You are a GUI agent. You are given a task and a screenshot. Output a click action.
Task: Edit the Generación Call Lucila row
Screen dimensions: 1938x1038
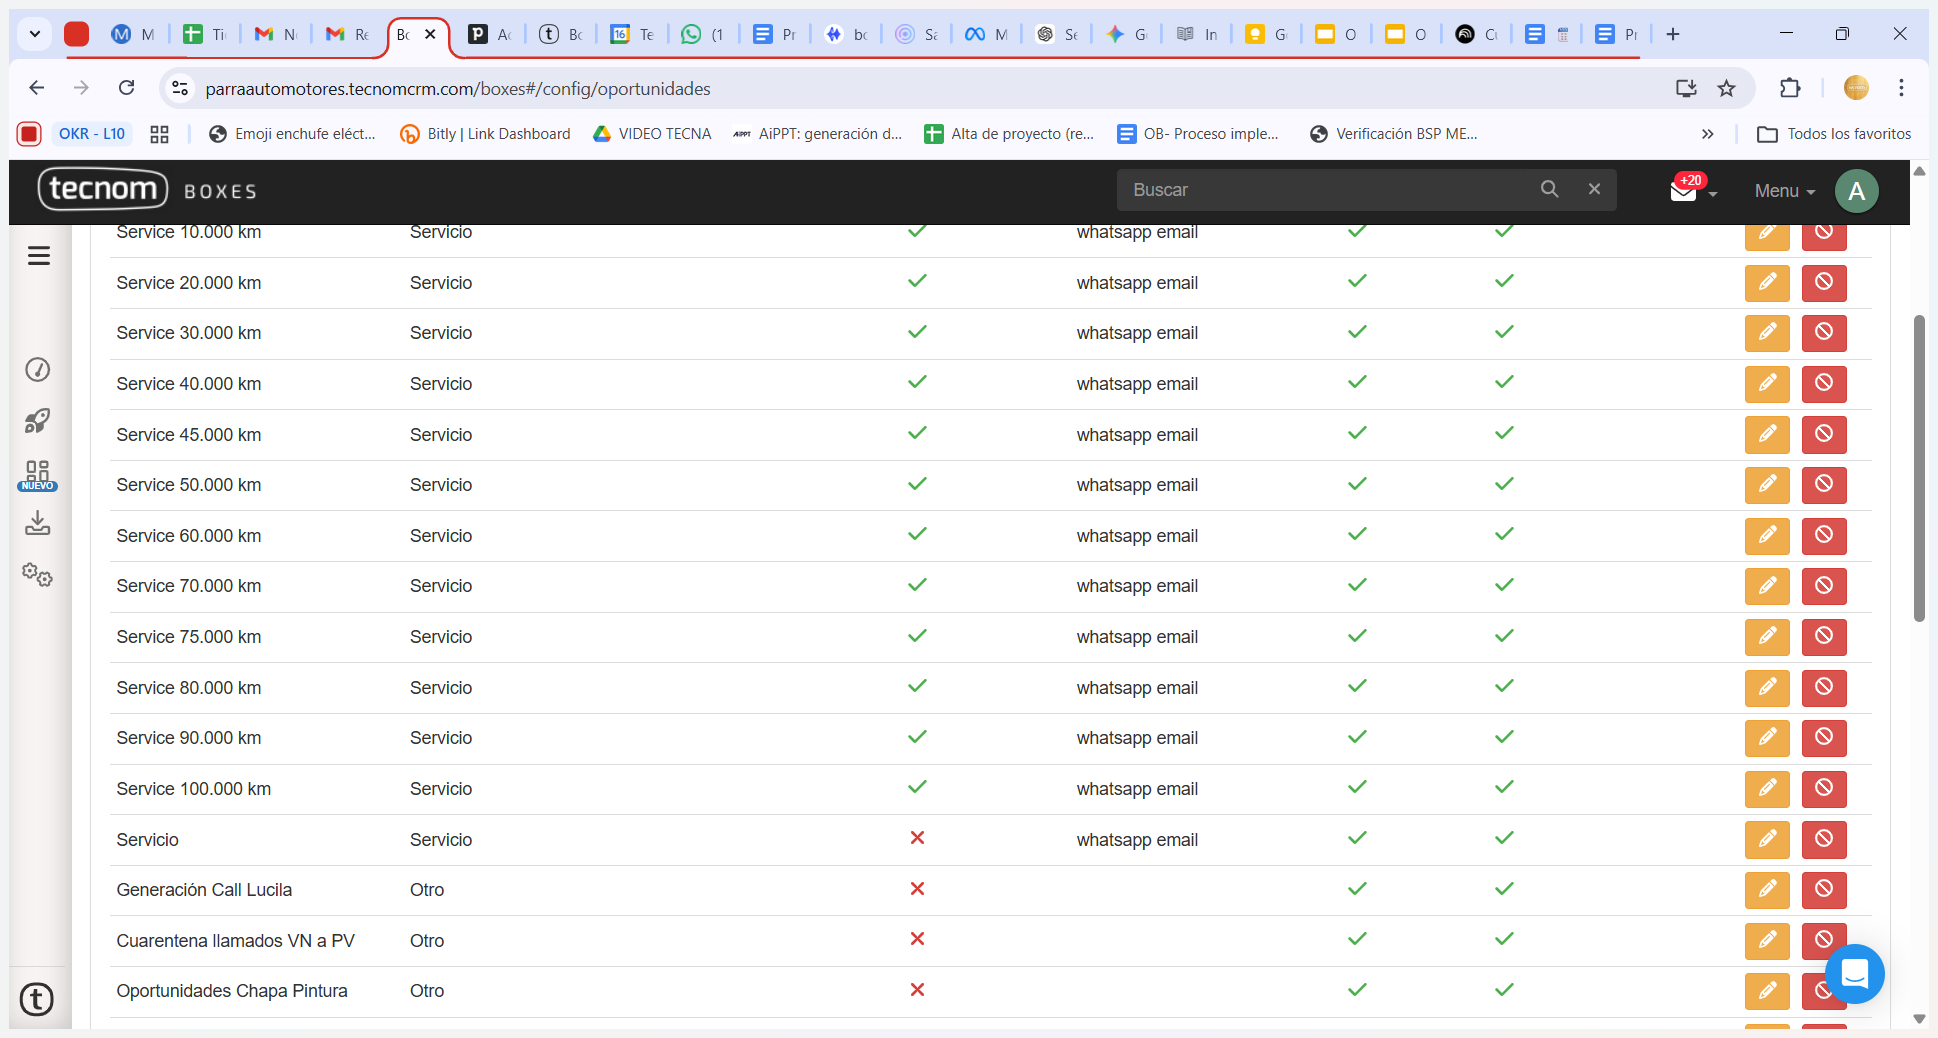click(x=1767, y=890)
